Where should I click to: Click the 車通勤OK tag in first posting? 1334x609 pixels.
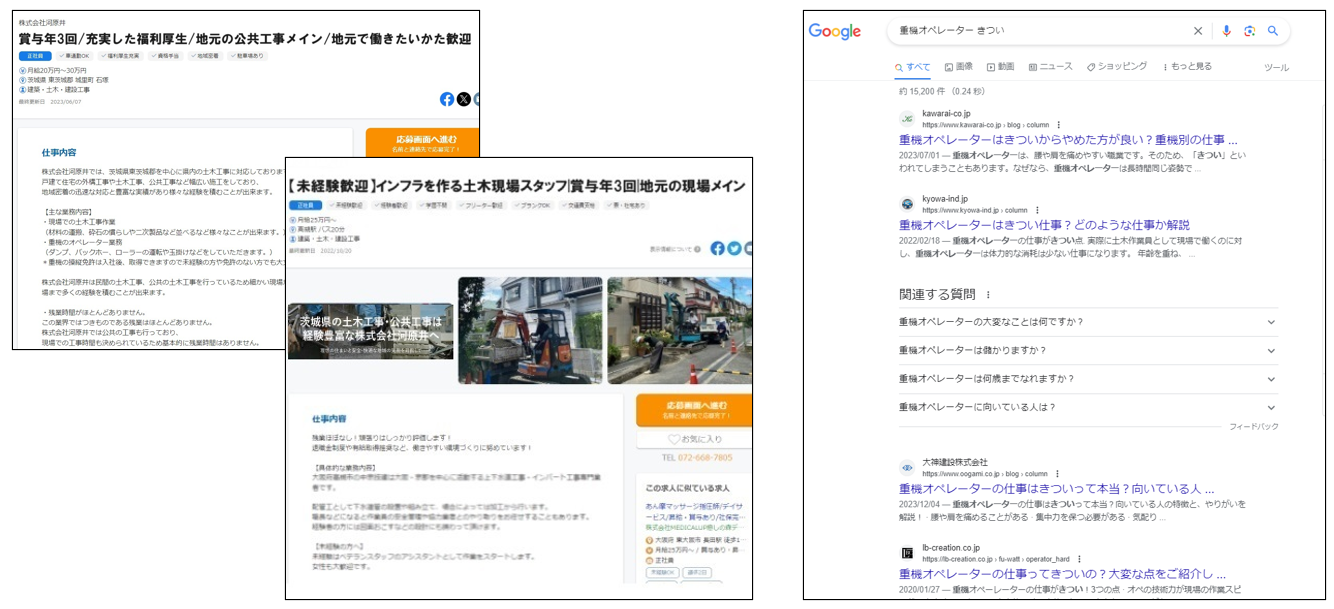click(x=73, y=57)
